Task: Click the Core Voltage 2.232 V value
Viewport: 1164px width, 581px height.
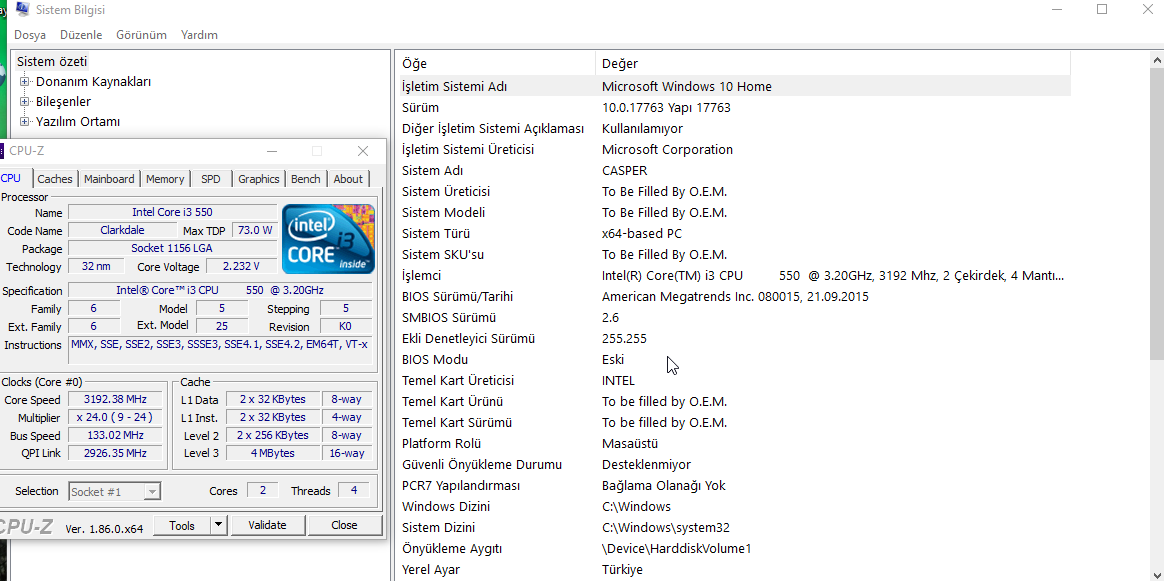Action: pyautogui.click(x=241, y=266)
